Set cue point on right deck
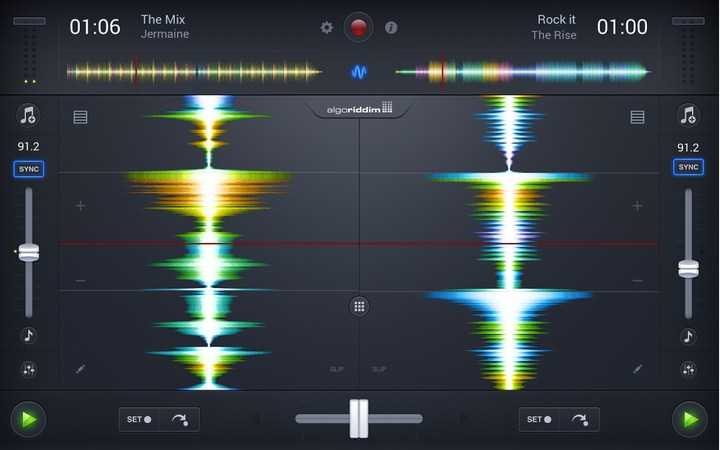Screen dimensions: 720x450 539,419
